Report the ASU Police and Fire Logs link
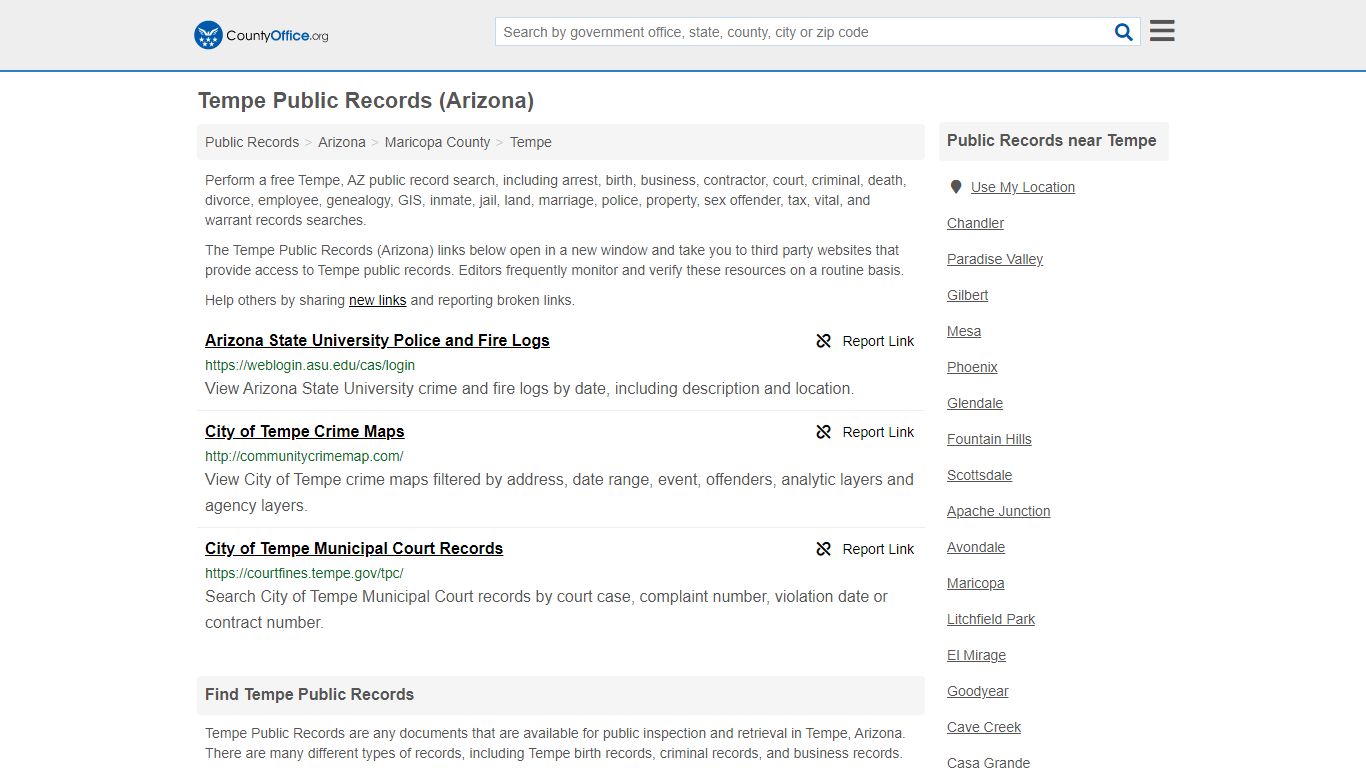 pos(865,341)
